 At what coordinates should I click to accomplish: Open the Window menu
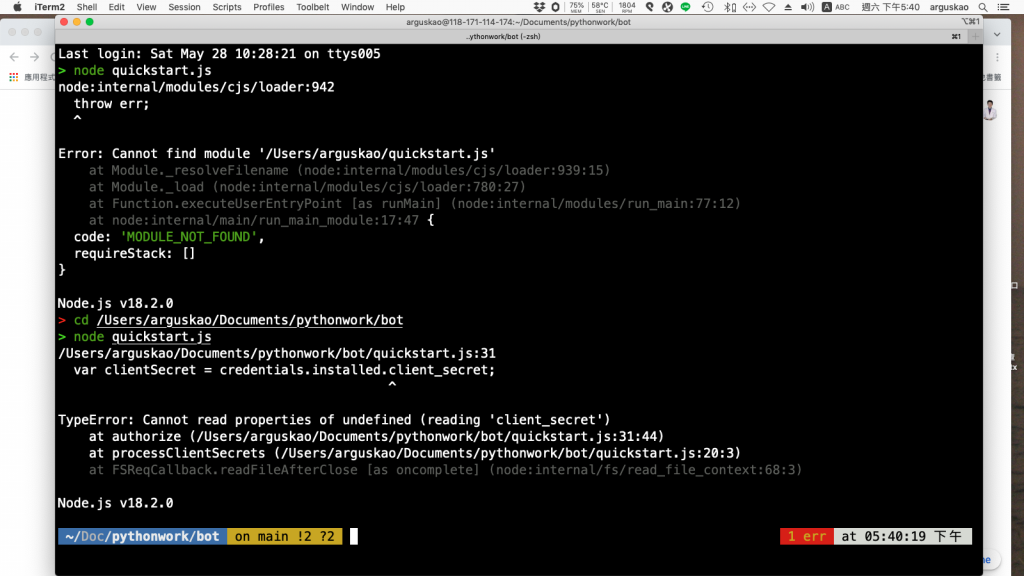coord(357,7)
